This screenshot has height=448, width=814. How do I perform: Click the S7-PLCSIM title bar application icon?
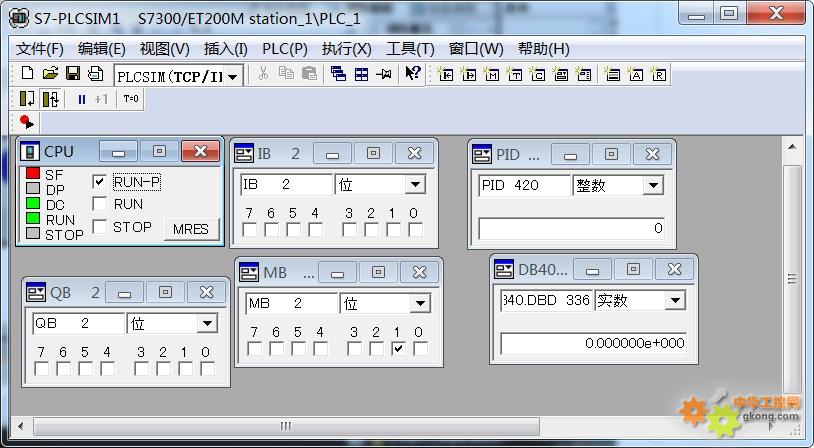19,18
